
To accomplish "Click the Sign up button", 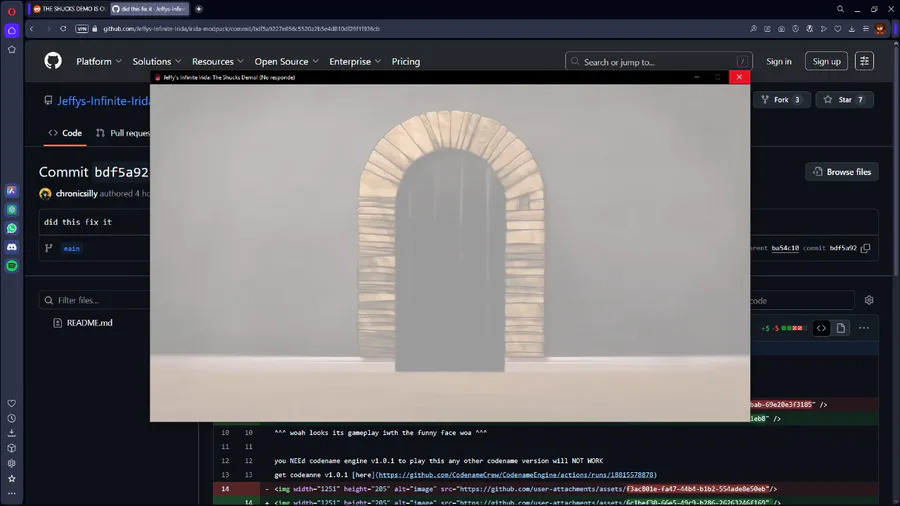I will tap(827, 61).
